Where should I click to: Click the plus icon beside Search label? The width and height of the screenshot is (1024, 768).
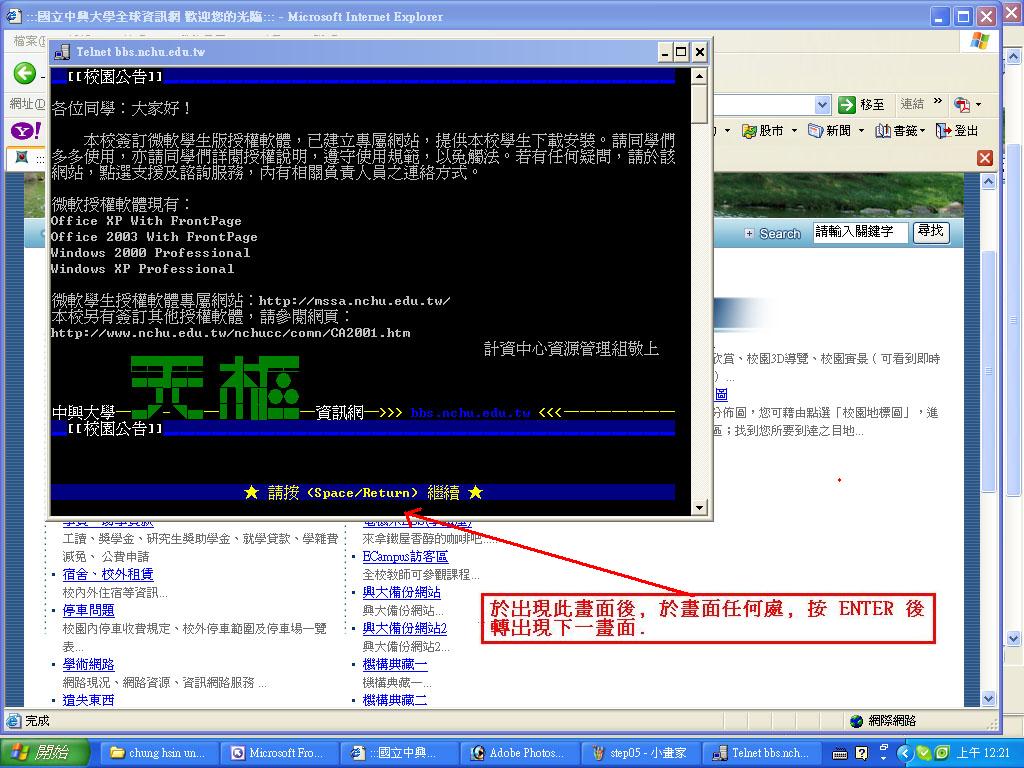(748, 234)
